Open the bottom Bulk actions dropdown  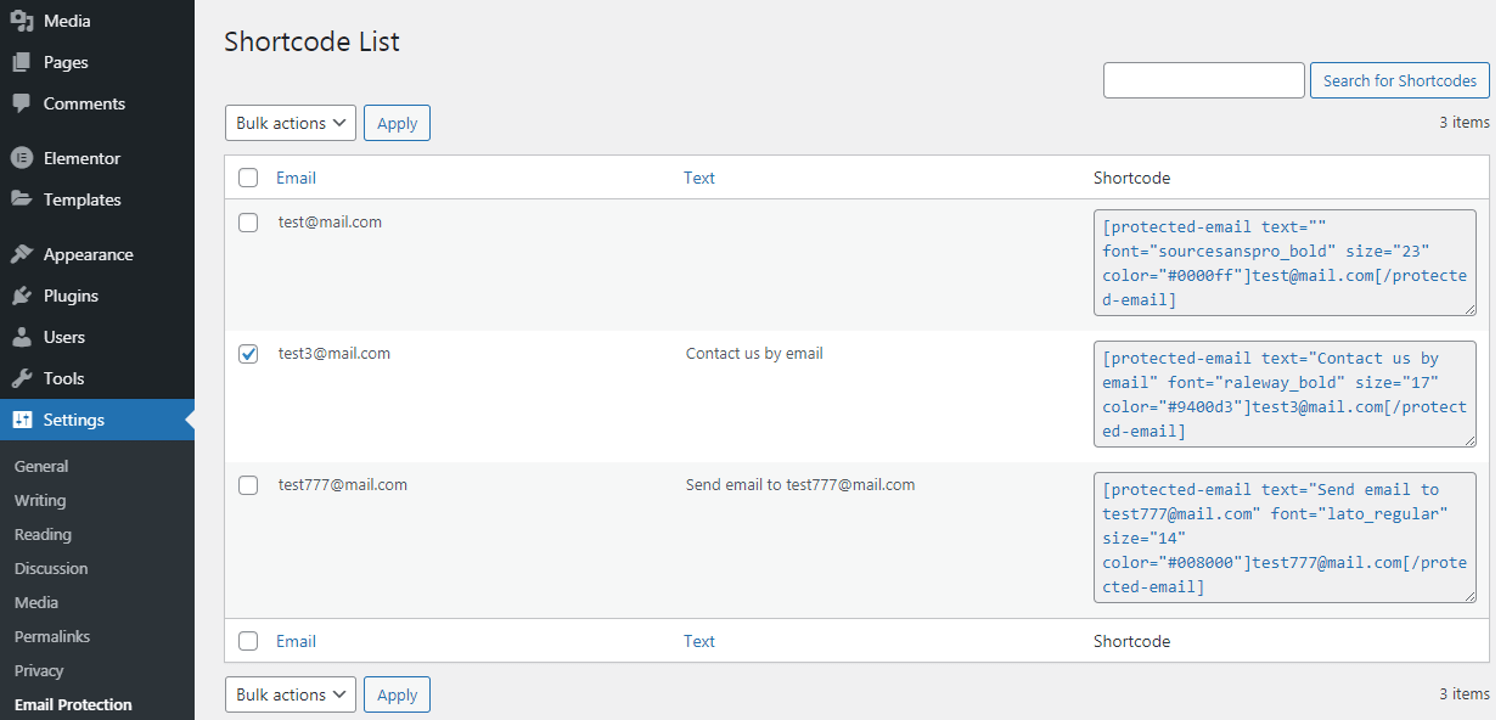(290, 694)
